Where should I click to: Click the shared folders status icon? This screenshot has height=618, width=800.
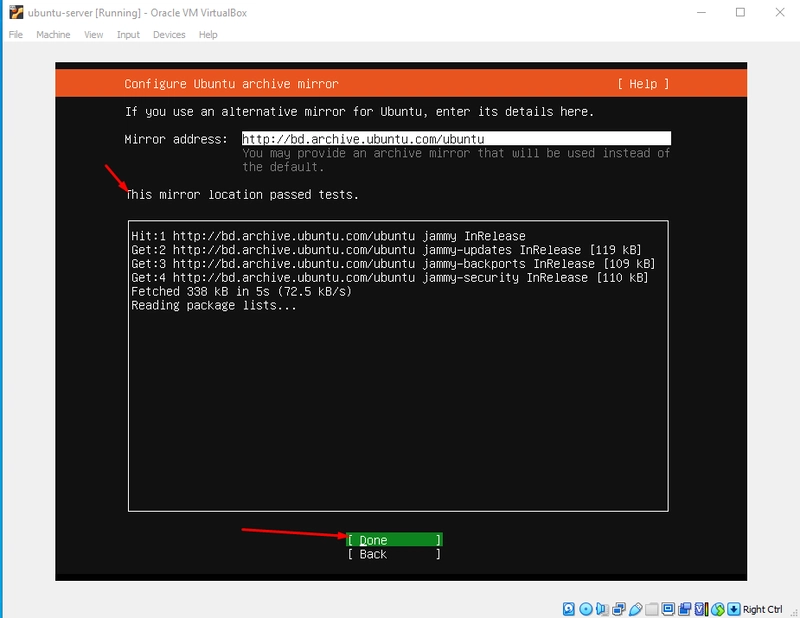coord(652,609)
